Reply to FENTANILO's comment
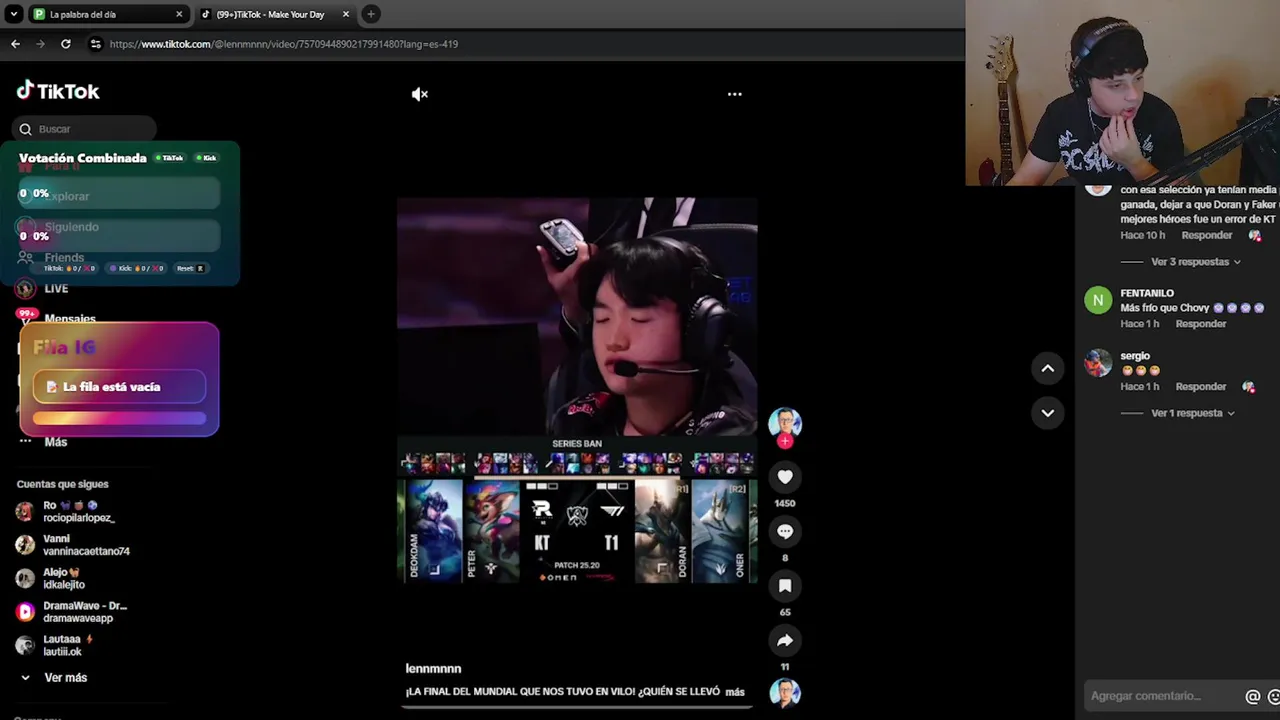 click(1201, 324)
